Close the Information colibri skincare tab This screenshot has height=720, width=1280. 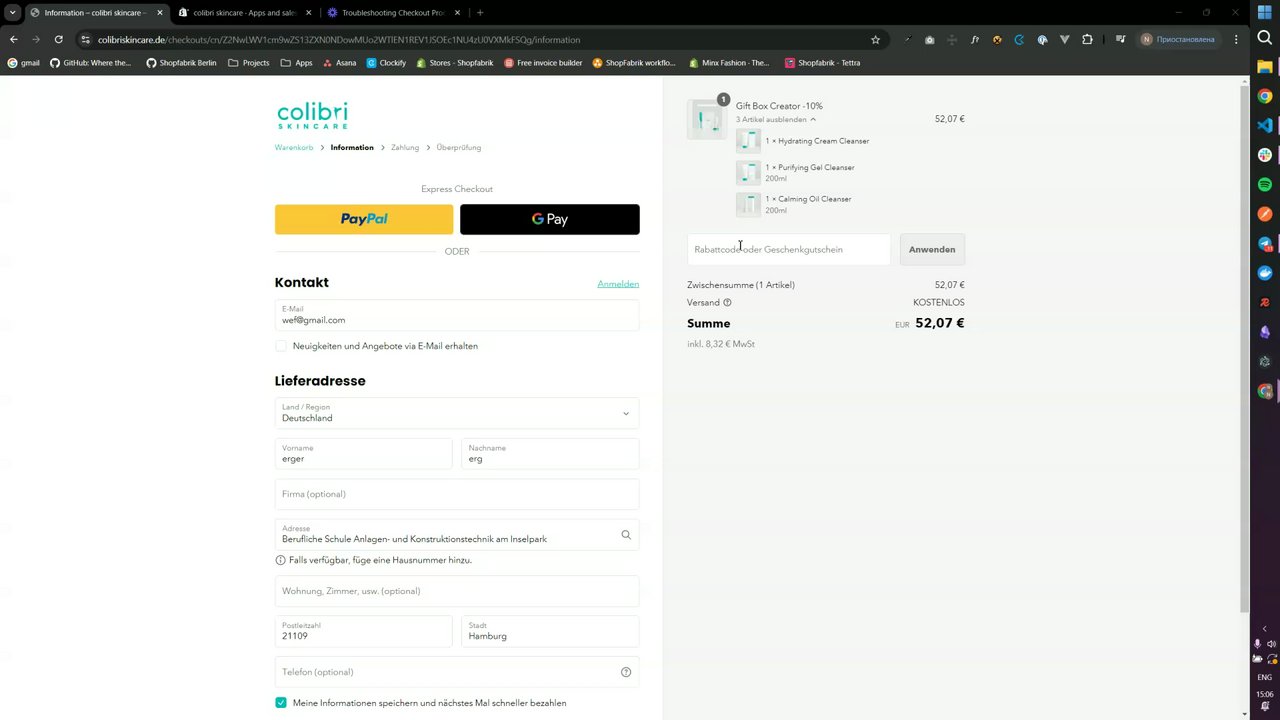click(x=160, y=13)
